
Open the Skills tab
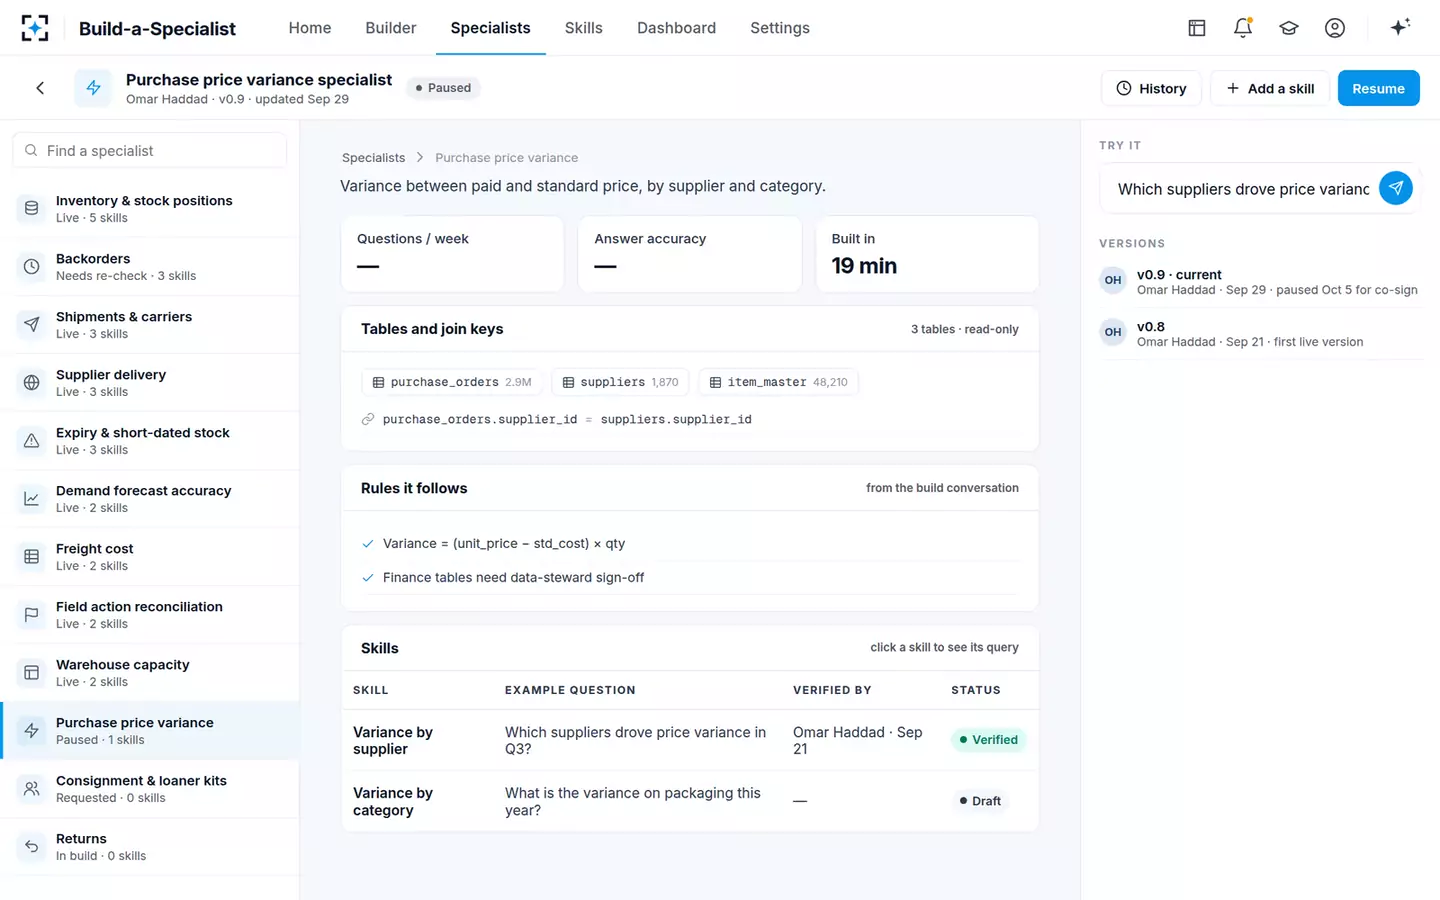point(583,28)
